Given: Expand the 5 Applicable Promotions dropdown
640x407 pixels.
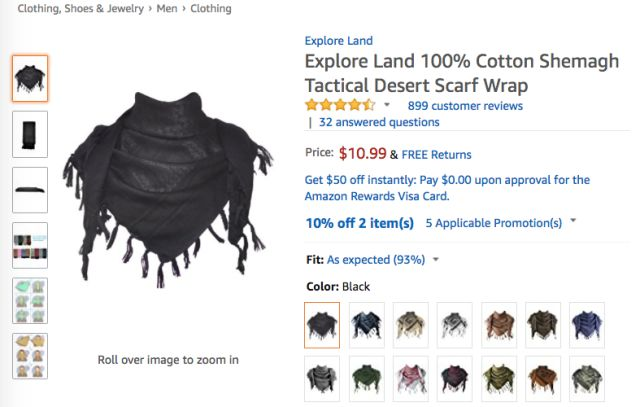Looking at the screenshot, I should [573, 221].
